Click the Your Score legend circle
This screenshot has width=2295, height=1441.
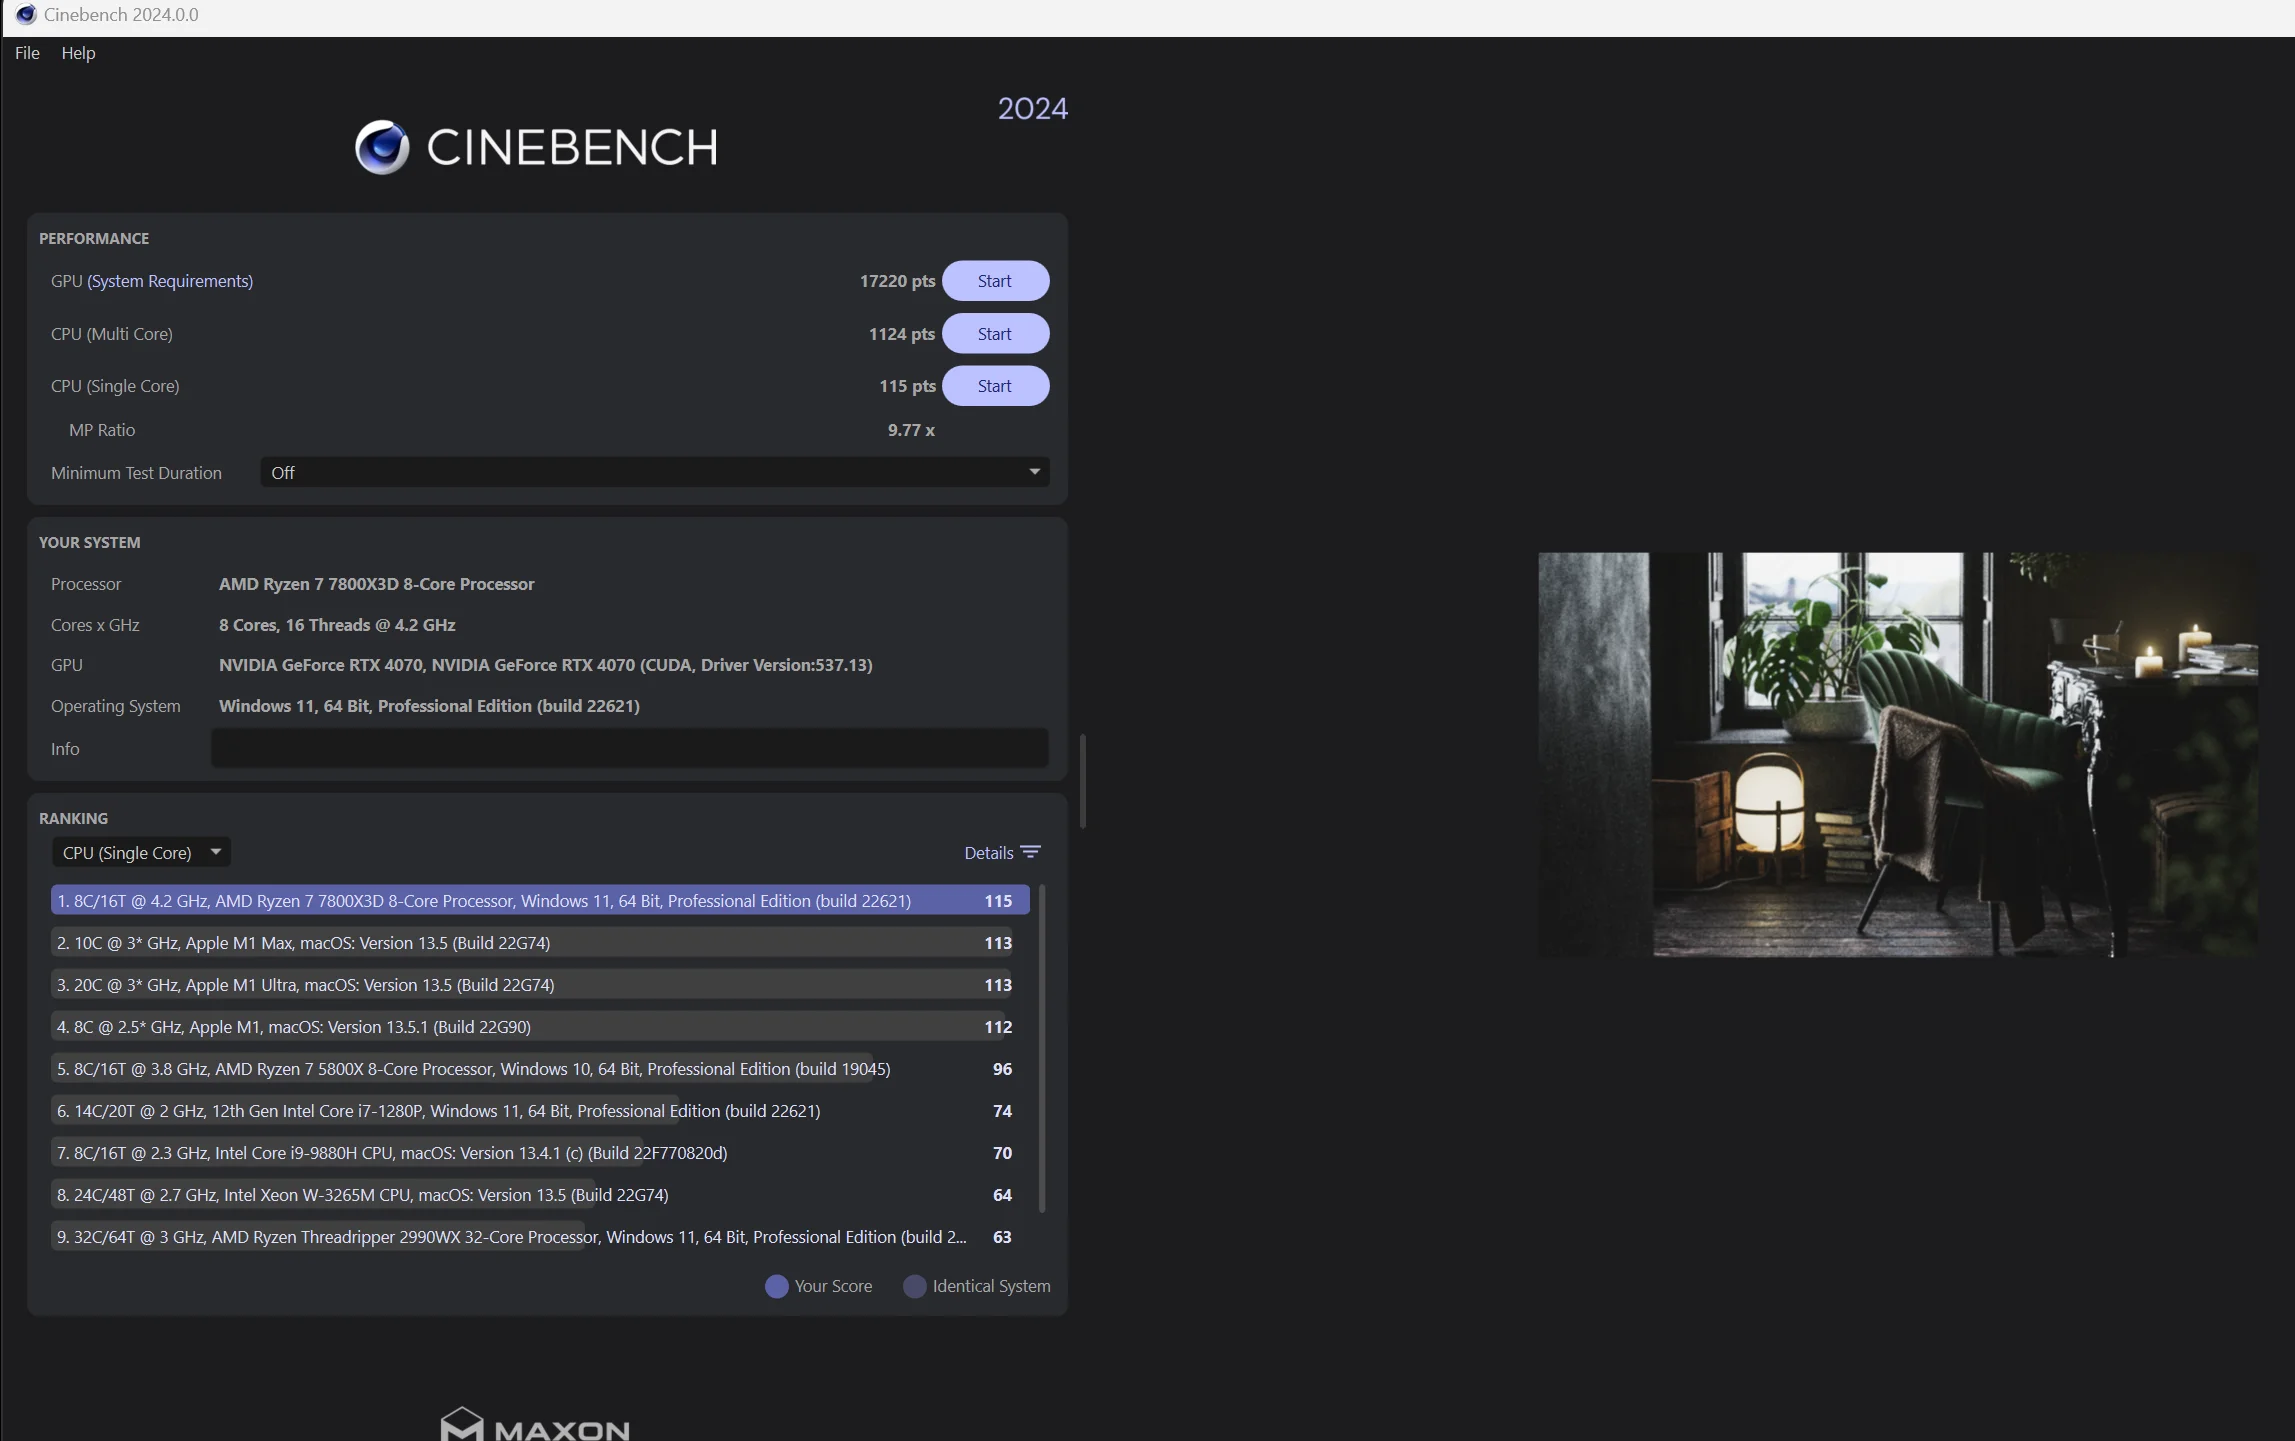(x=776, y=1286)
